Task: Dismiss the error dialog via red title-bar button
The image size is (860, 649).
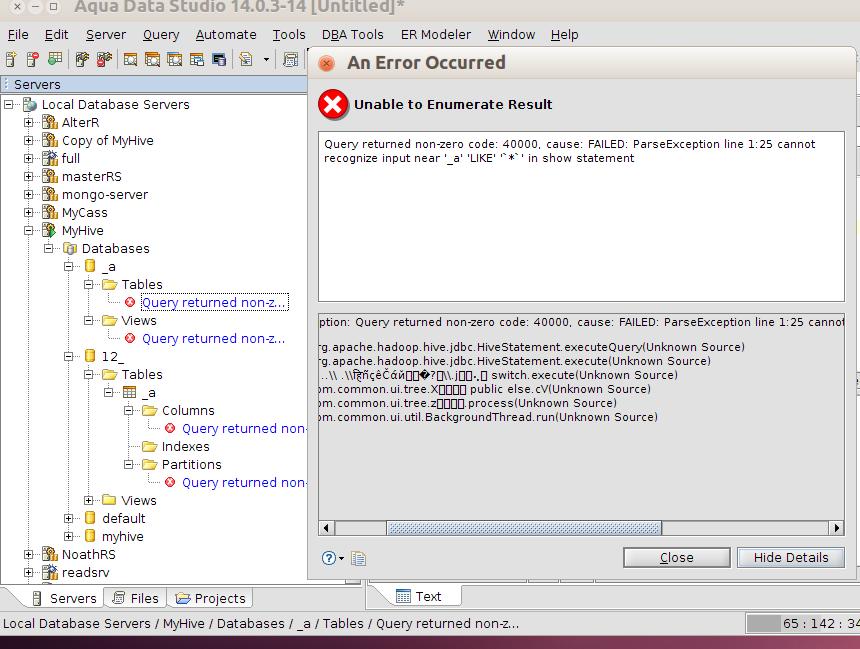Action: click(x=326, y=63)
